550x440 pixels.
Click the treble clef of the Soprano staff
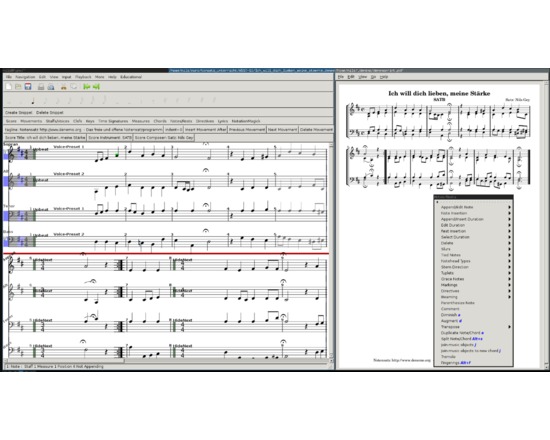point(11,154)
